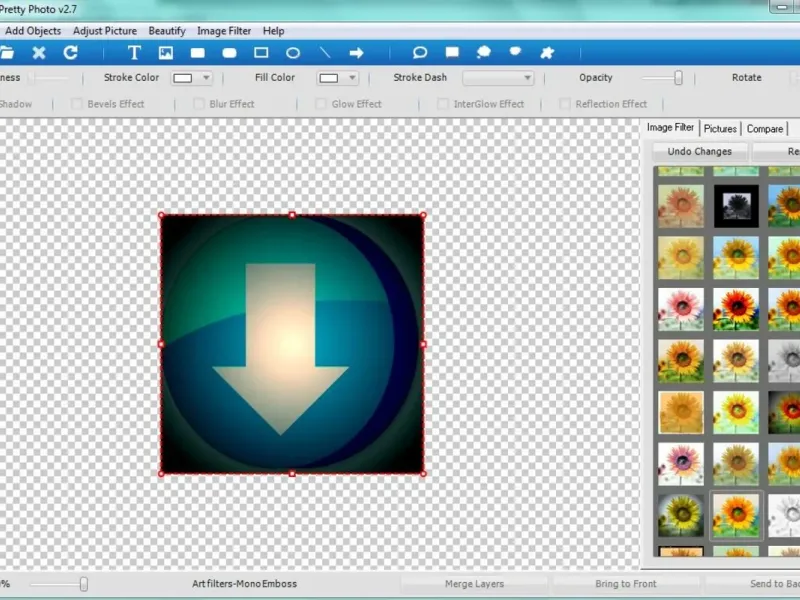
Task: Select the arrow shape tool
Action: pyautogui.click(x=356, y=53)
